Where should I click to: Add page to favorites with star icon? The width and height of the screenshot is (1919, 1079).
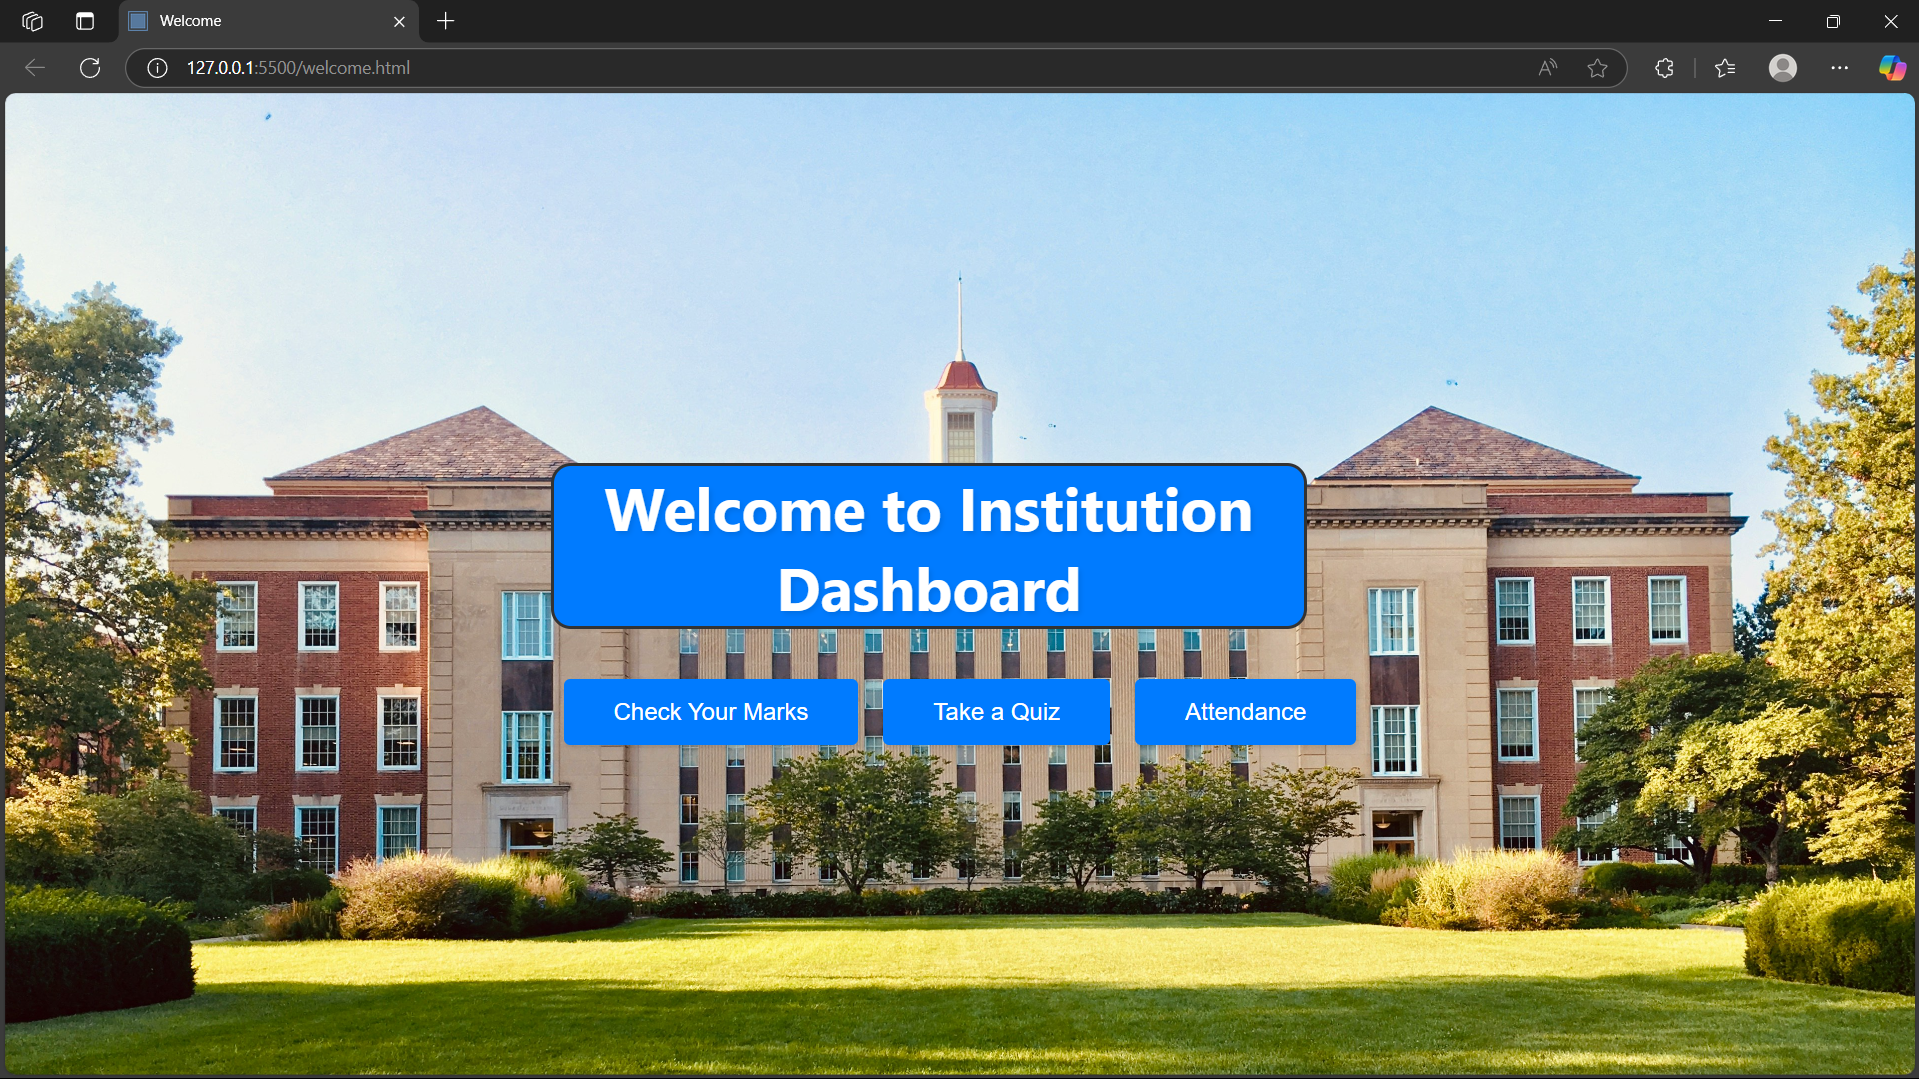[1597, 68]
